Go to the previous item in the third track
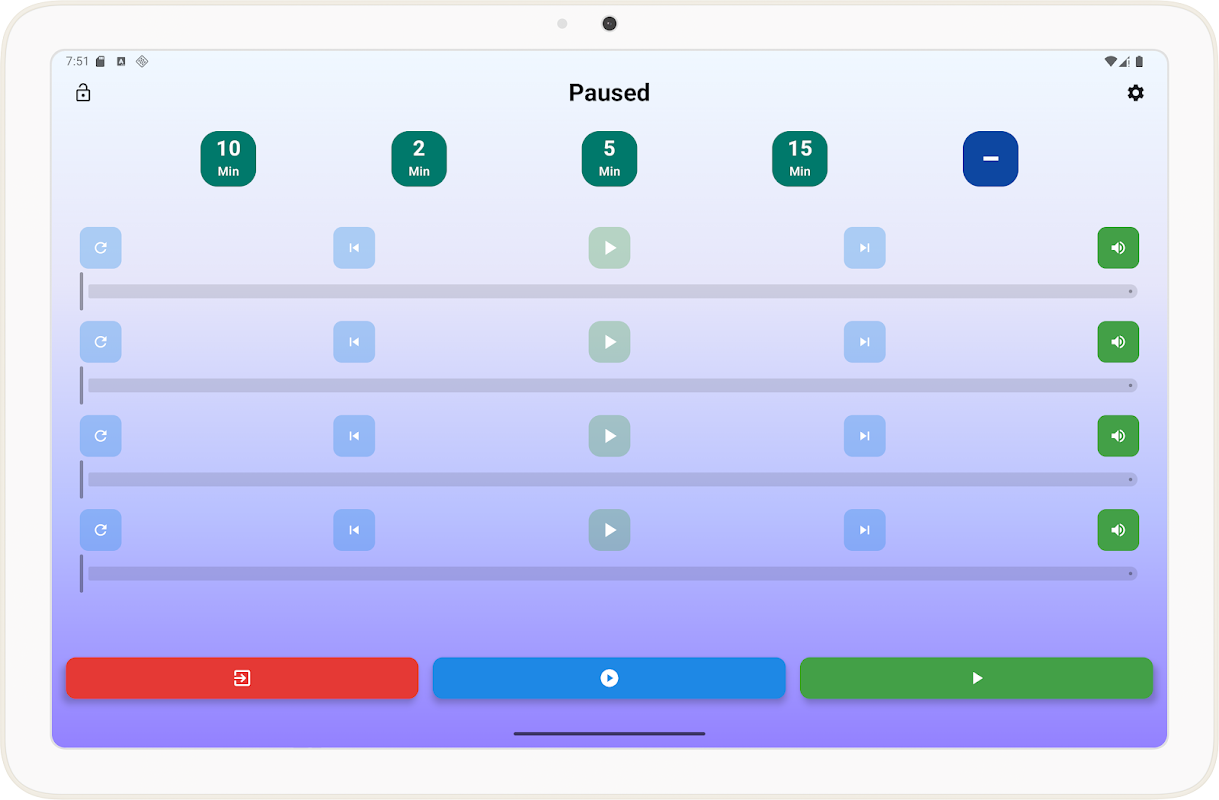The image size is (1219, 800). click(x=354, y=436)
